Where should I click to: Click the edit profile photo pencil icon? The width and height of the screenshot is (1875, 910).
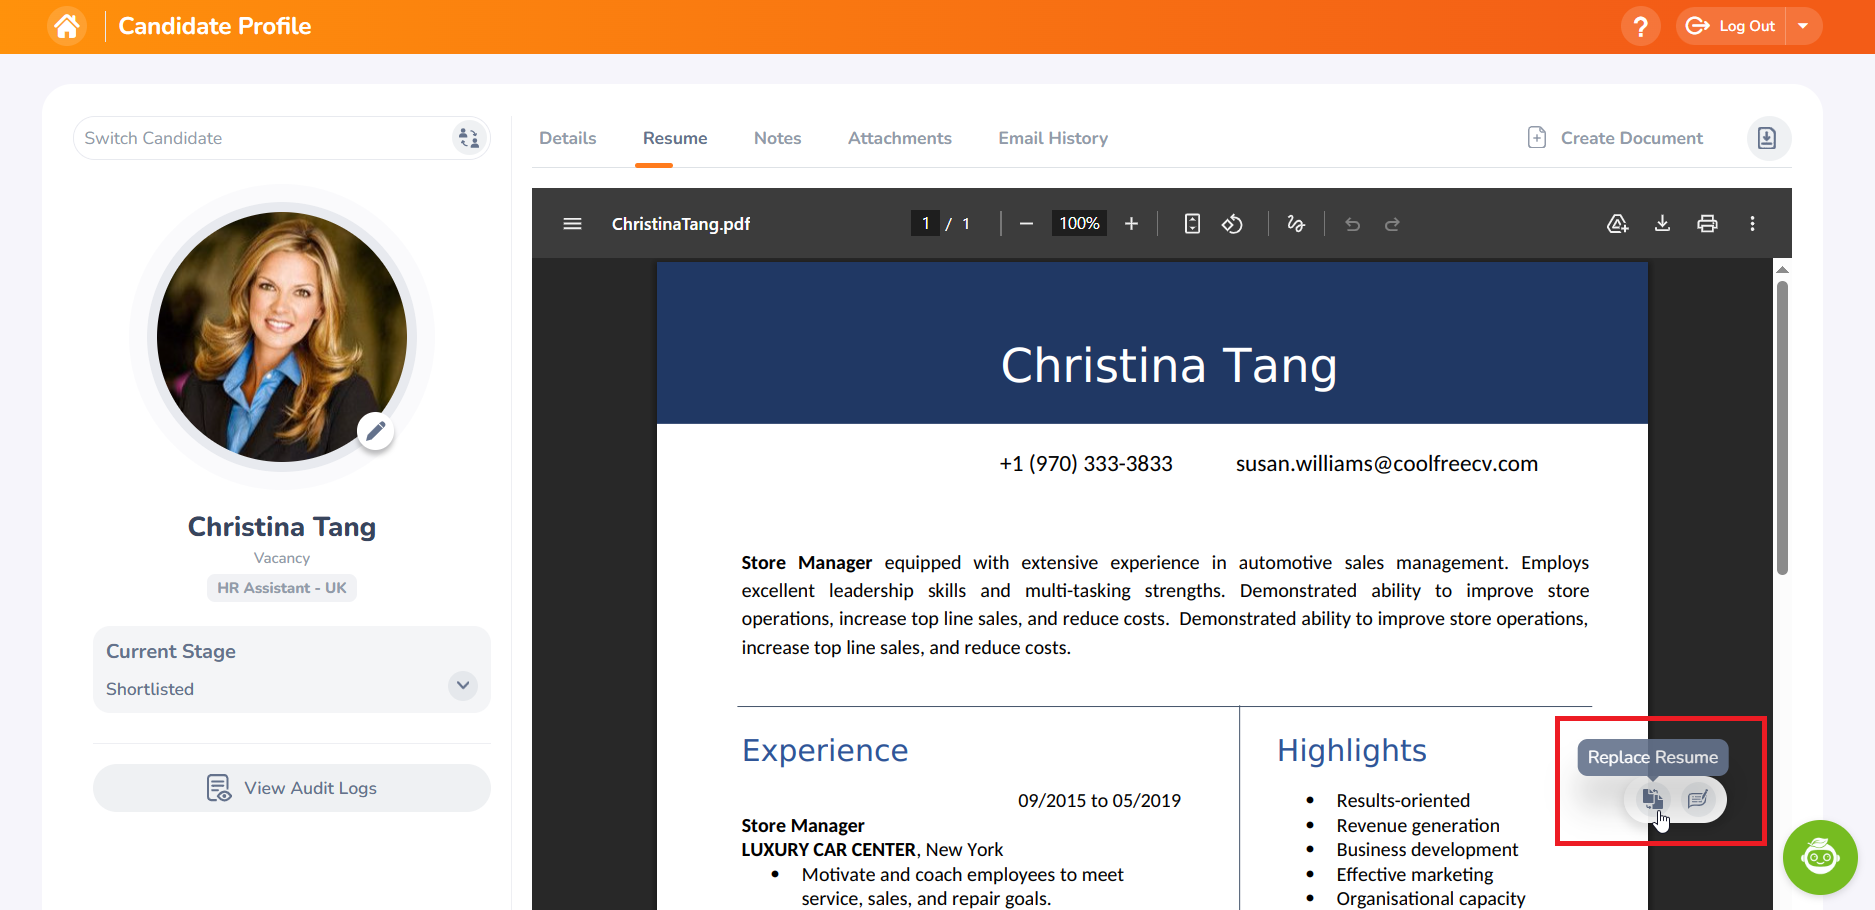click(x=375, y=431)
